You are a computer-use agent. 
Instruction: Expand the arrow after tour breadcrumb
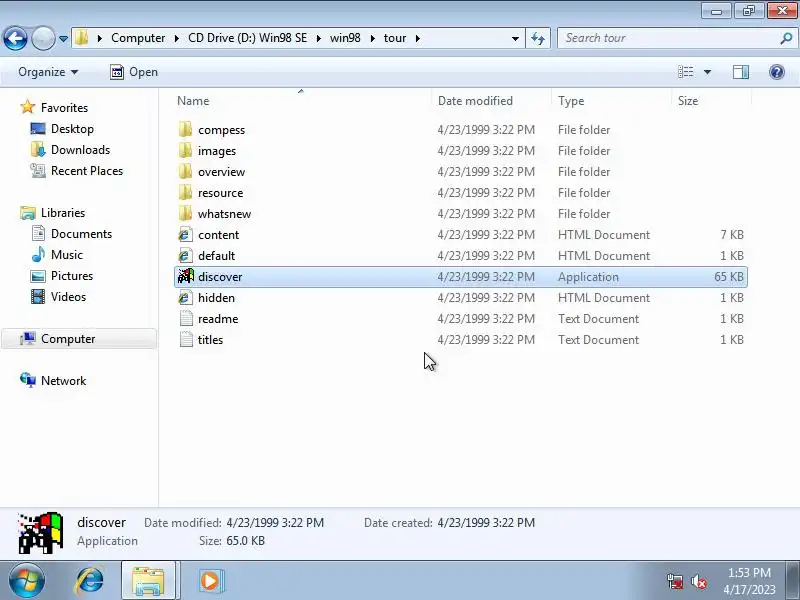point(418,38)
